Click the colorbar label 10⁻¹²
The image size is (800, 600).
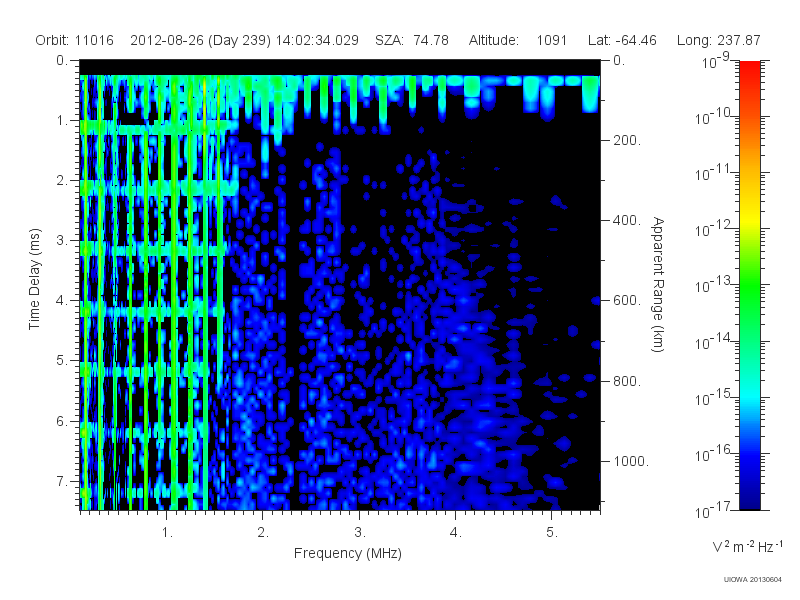point(713,229)
